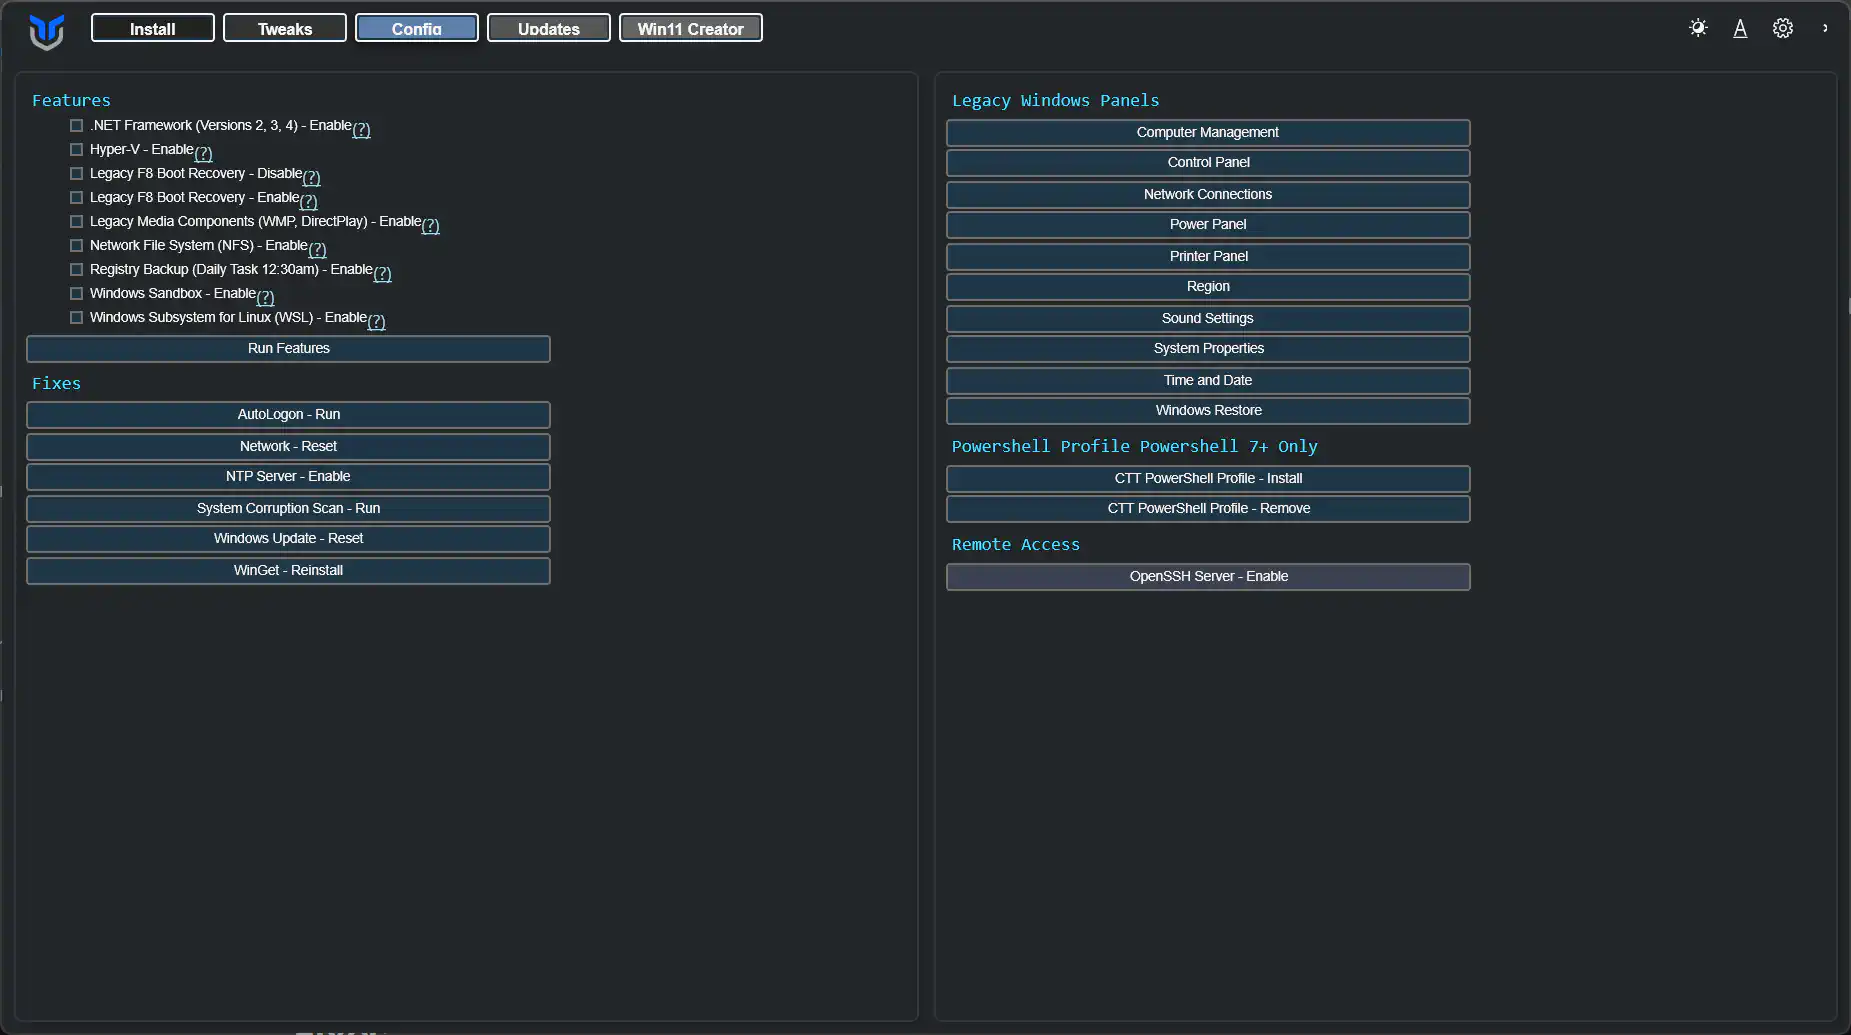1851x1035 pixels.
Task: Open help for Hyper-V feature
Action: [203, 153]
